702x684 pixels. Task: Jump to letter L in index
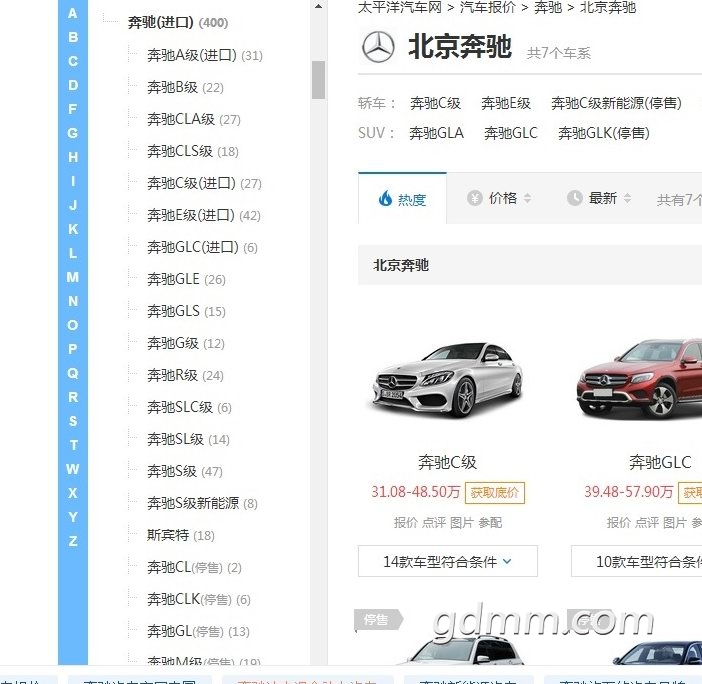coord(73,253)
